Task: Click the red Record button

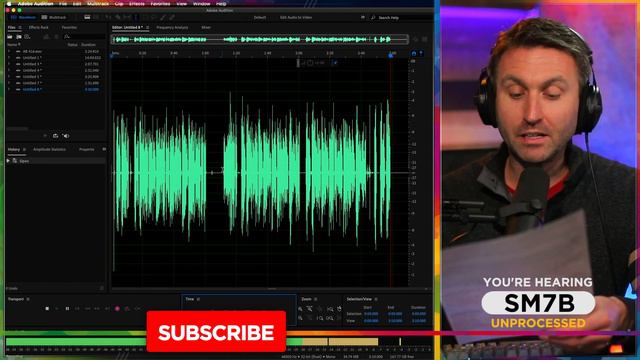Action: [x=117, y=309]
